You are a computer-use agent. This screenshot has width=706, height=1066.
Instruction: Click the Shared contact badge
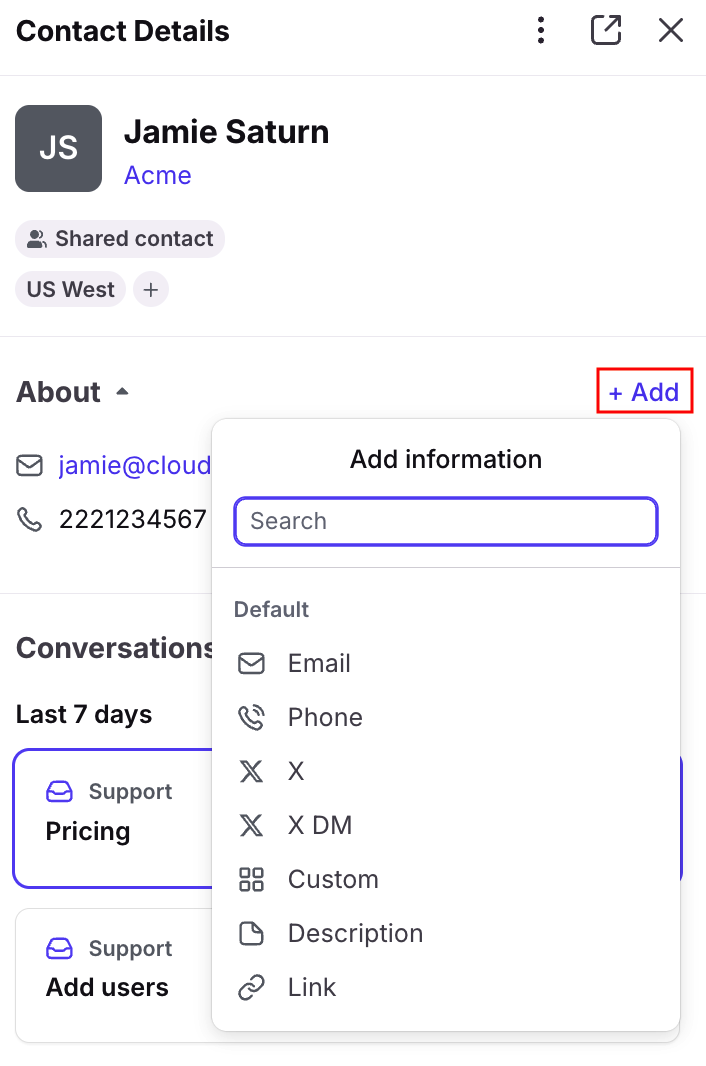[120, 239]
